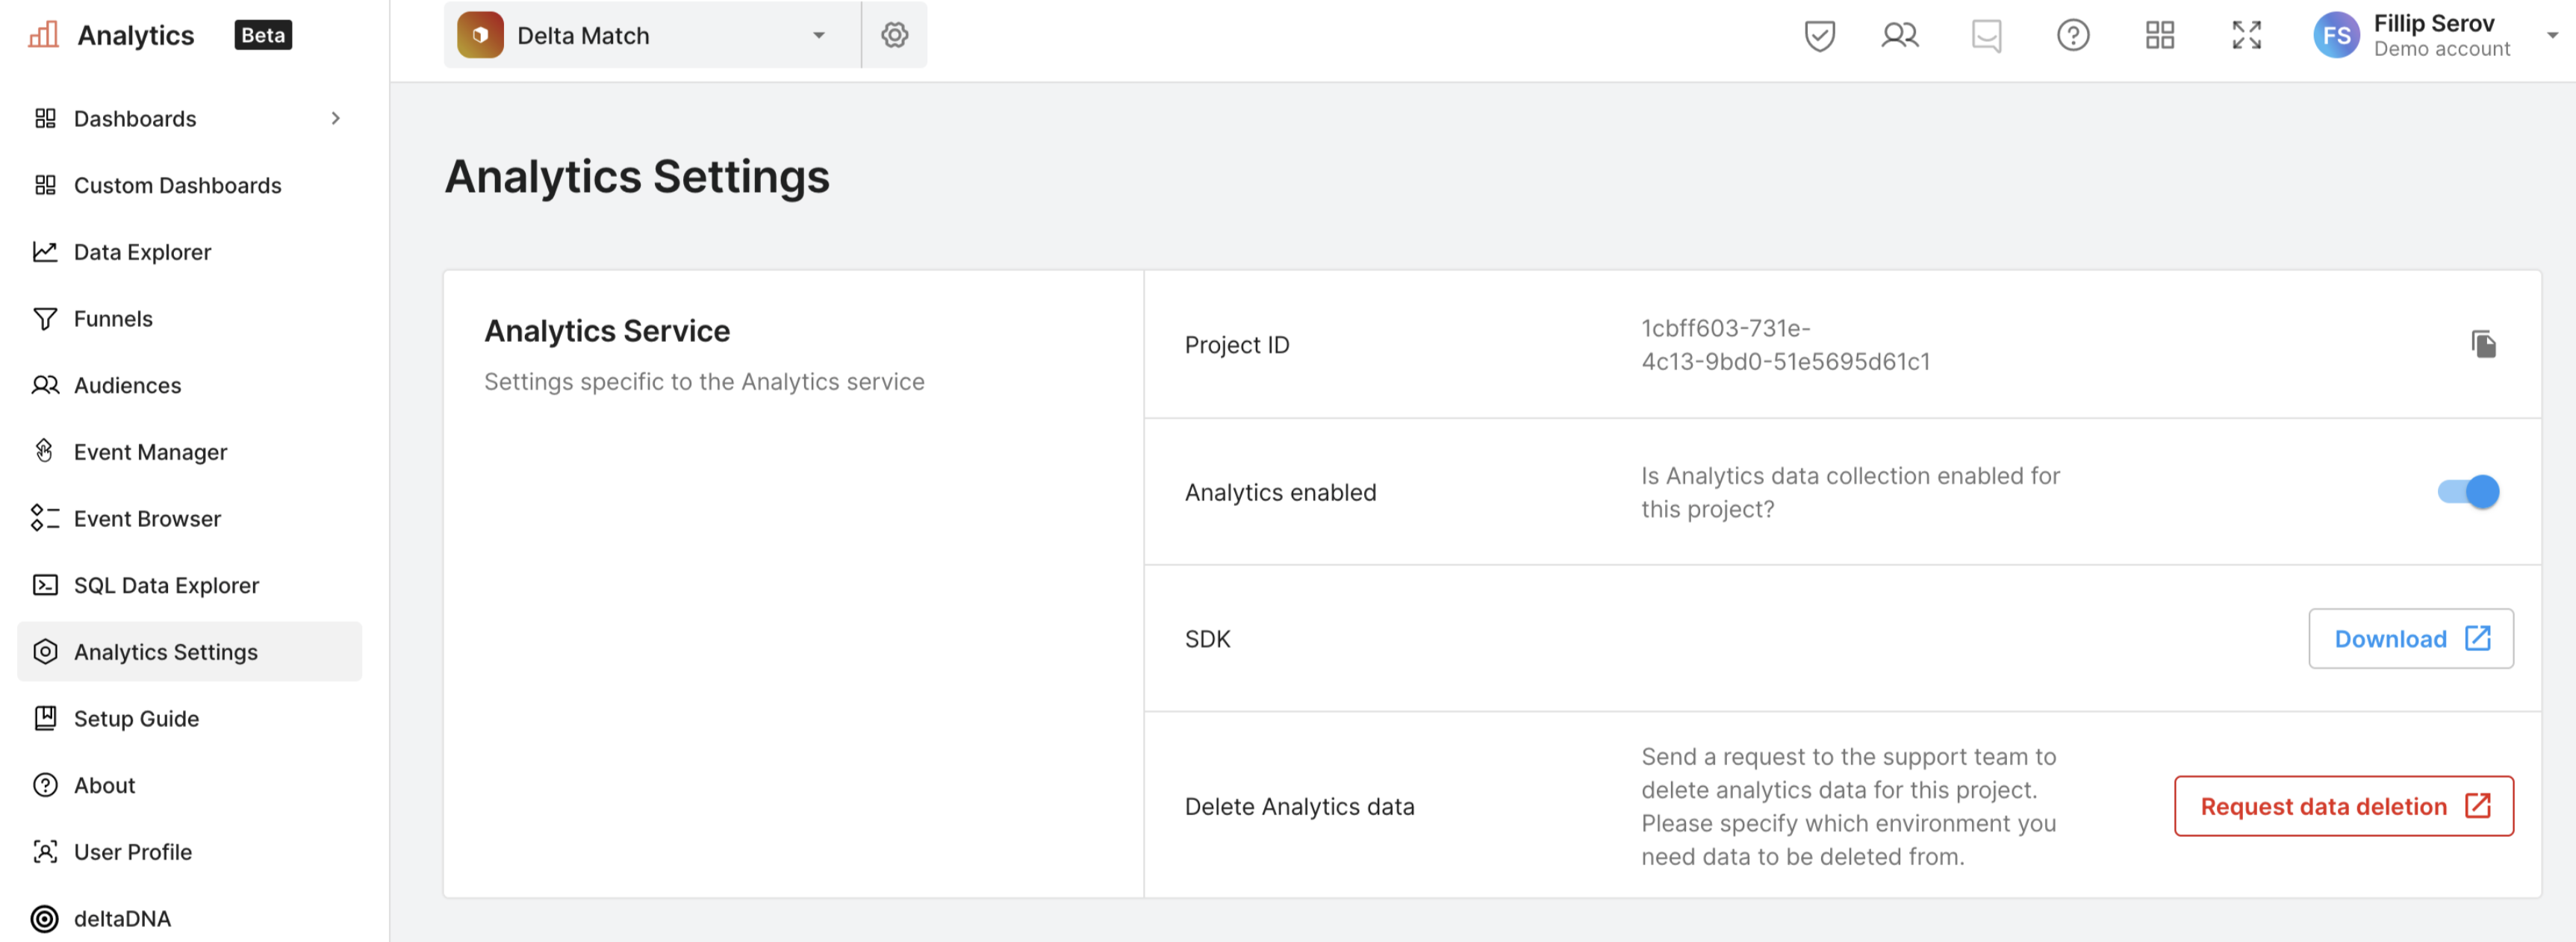Open the people/members icon in top bar

1899,36
